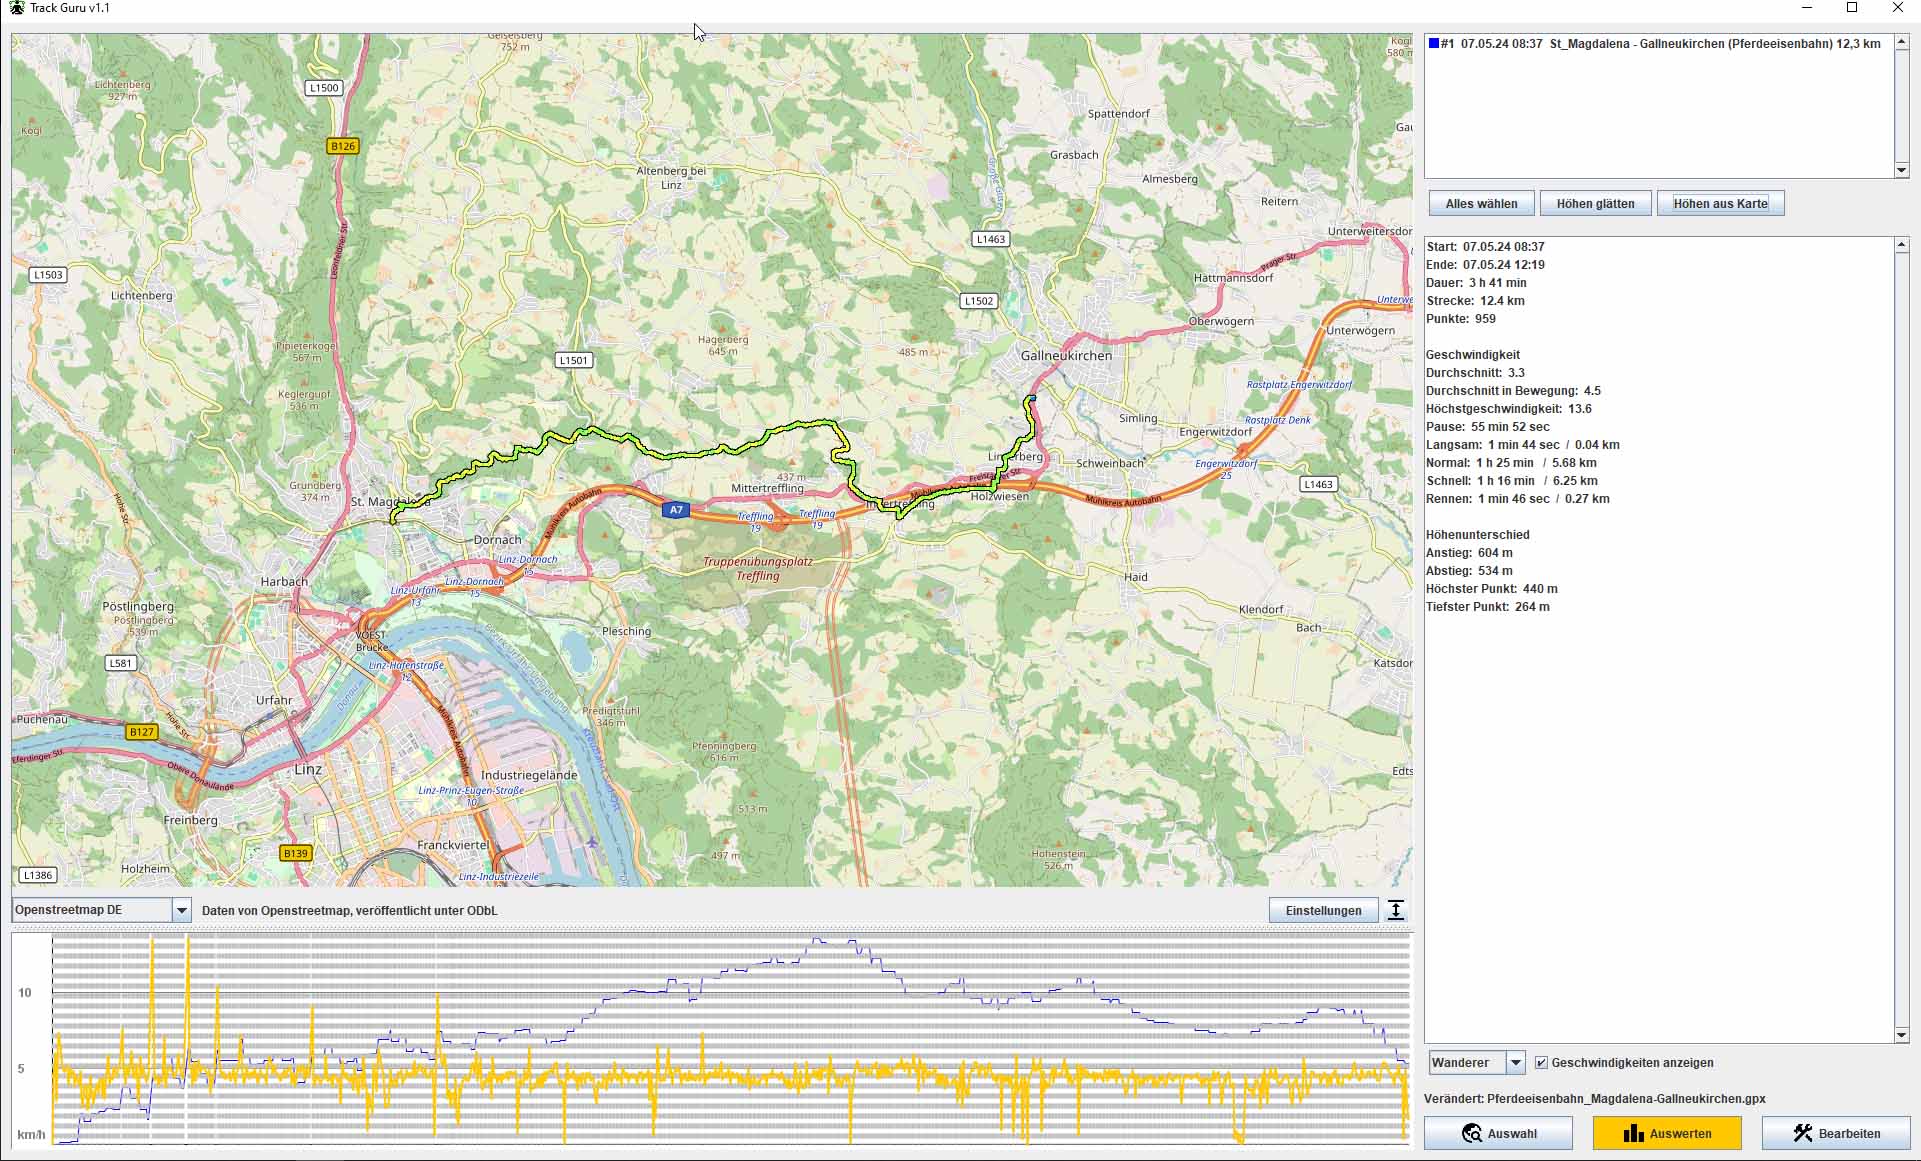Open the Auswahl globe search tab
This screenshot has width=1921, height=1161.
pyautogui.click(x=1498, y=1133)
